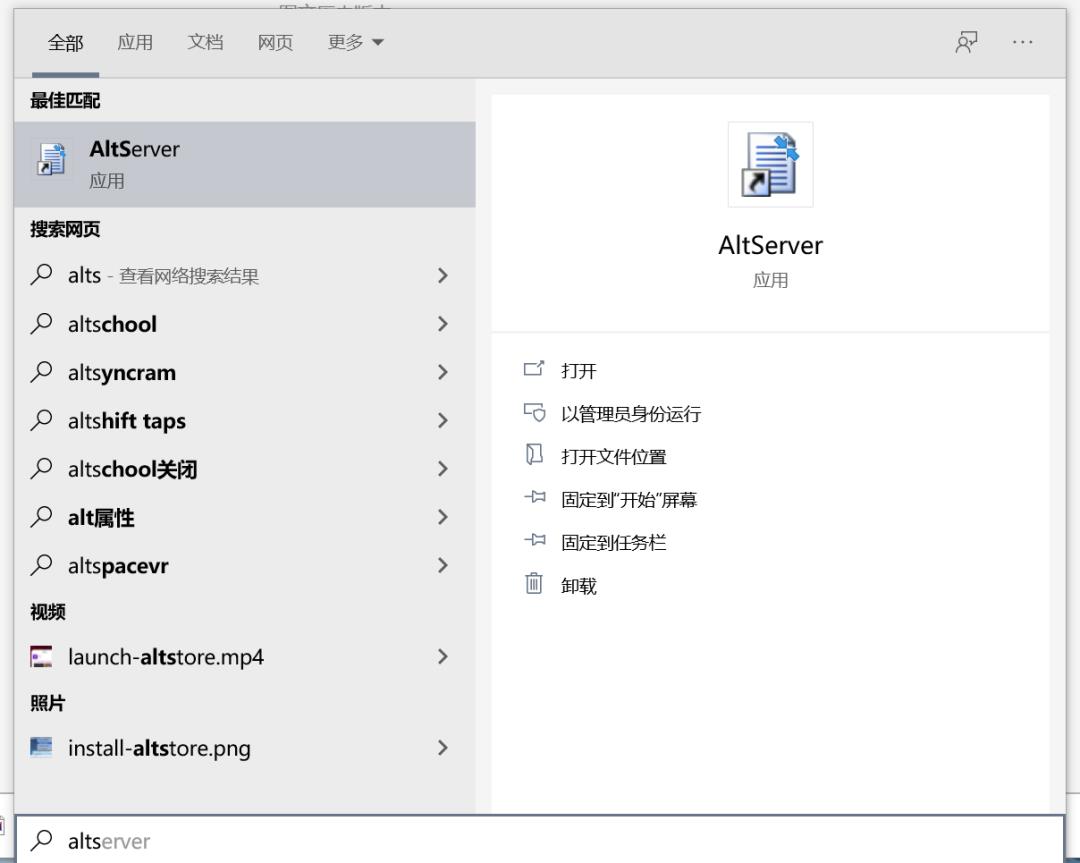The image size is (1080, 863).
Task: Switch to the 文档 tab
Action: pos(205,43)
